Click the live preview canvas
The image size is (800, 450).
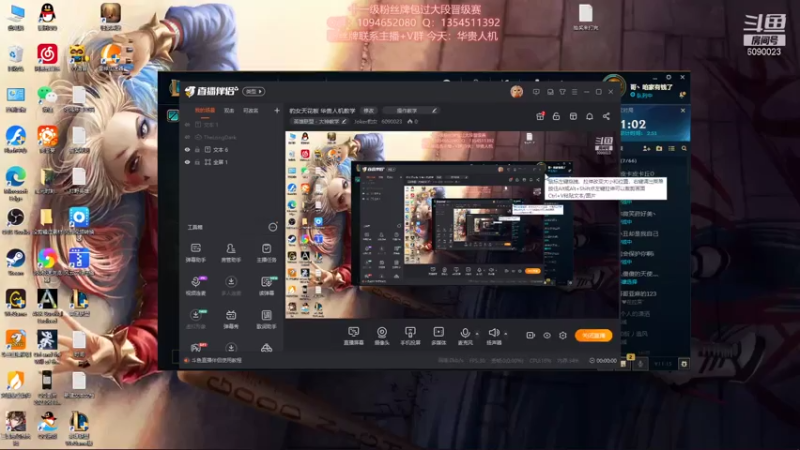pyautogui.click(x=452, y=225)
